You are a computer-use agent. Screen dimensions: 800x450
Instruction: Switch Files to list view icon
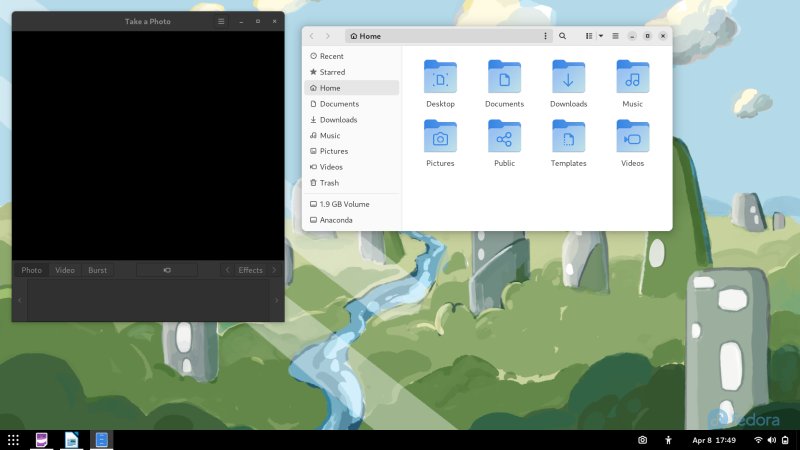tap(589, 36)
